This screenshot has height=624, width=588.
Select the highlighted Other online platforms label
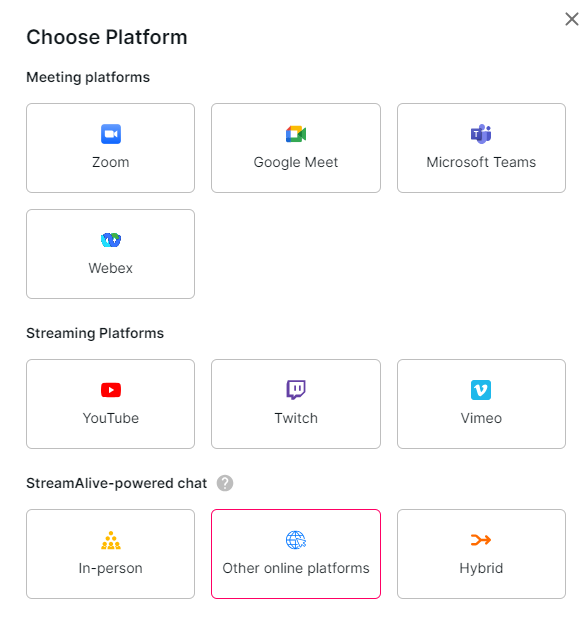pyautogui.click(x=296, y=568)
